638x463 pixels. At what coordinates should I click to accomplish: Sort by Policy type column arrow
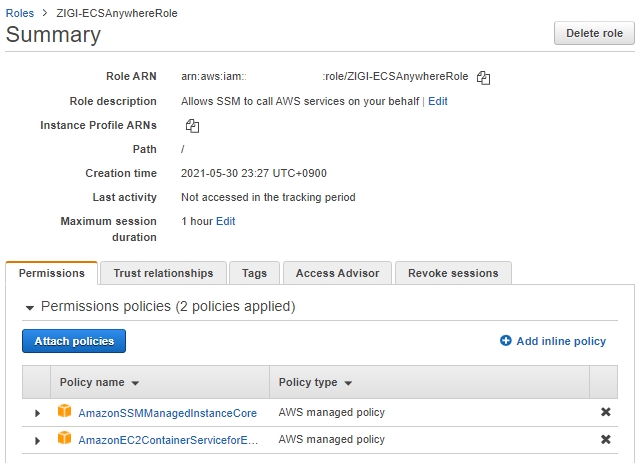(x=348, y=383)
